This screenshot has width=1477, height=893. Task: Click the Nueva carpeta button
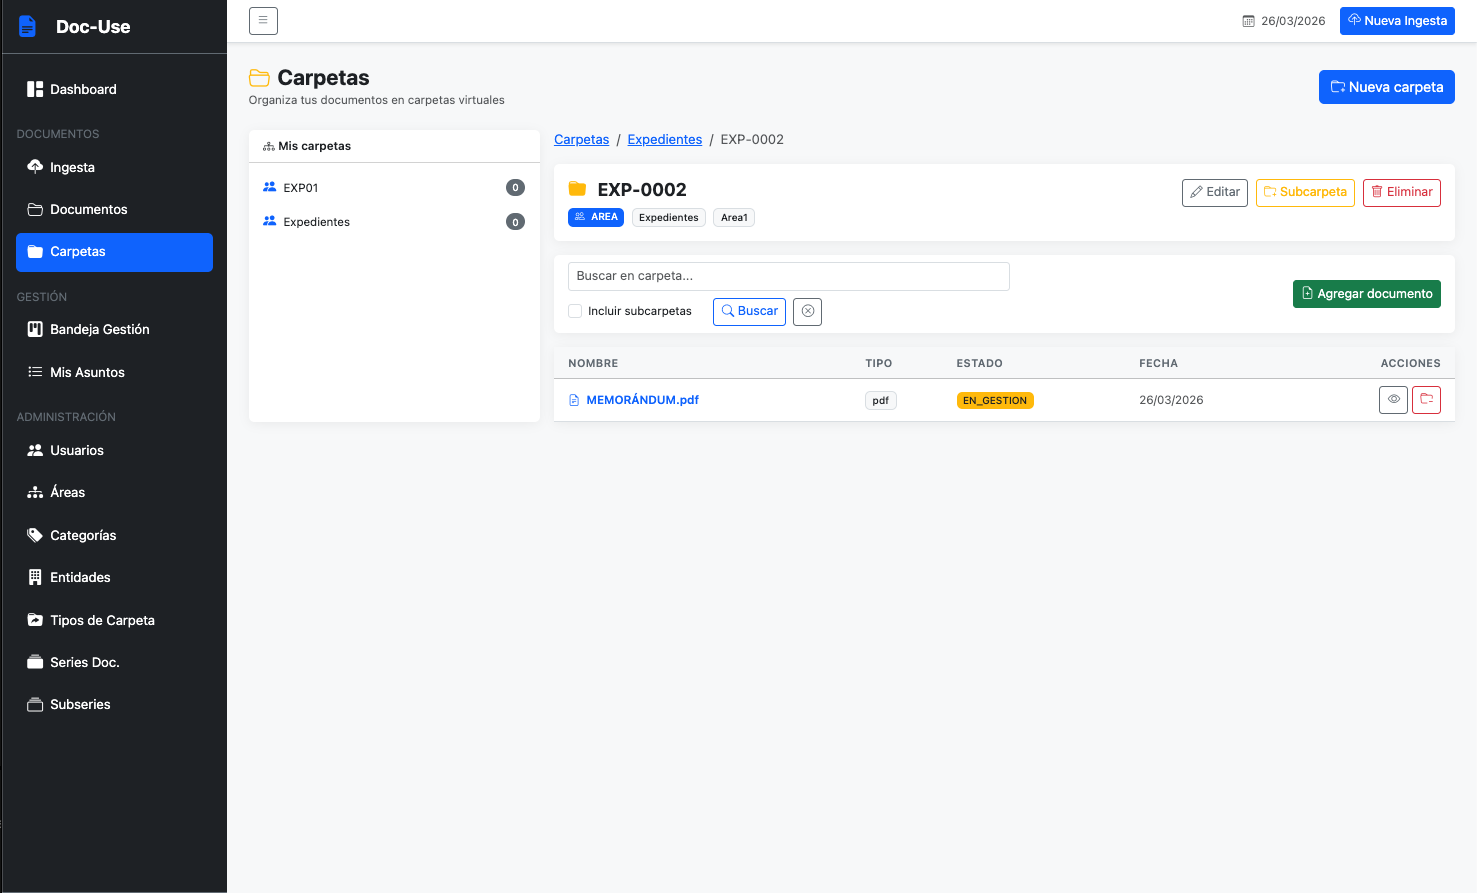(x=1386, y=87)
